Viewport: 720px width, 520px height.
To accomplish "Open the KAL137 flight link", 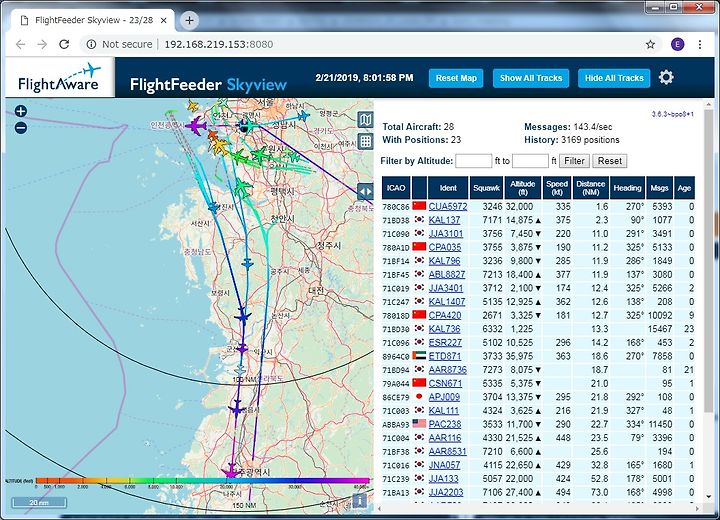I will (x=444, y=220).
